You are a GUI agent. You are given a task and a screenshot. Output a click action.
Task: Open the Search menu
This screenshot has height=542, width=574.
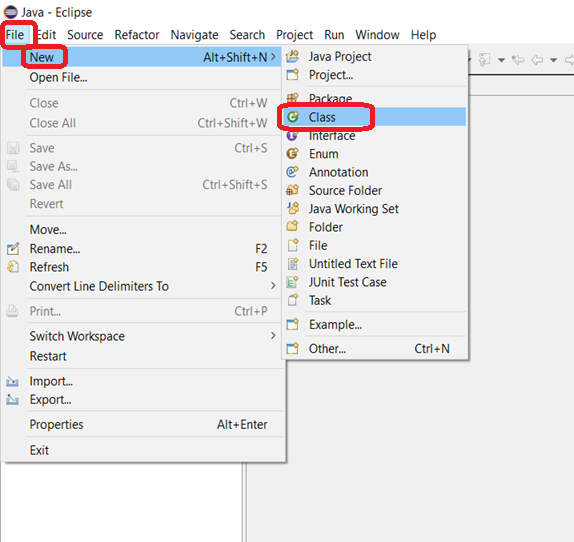247,35
